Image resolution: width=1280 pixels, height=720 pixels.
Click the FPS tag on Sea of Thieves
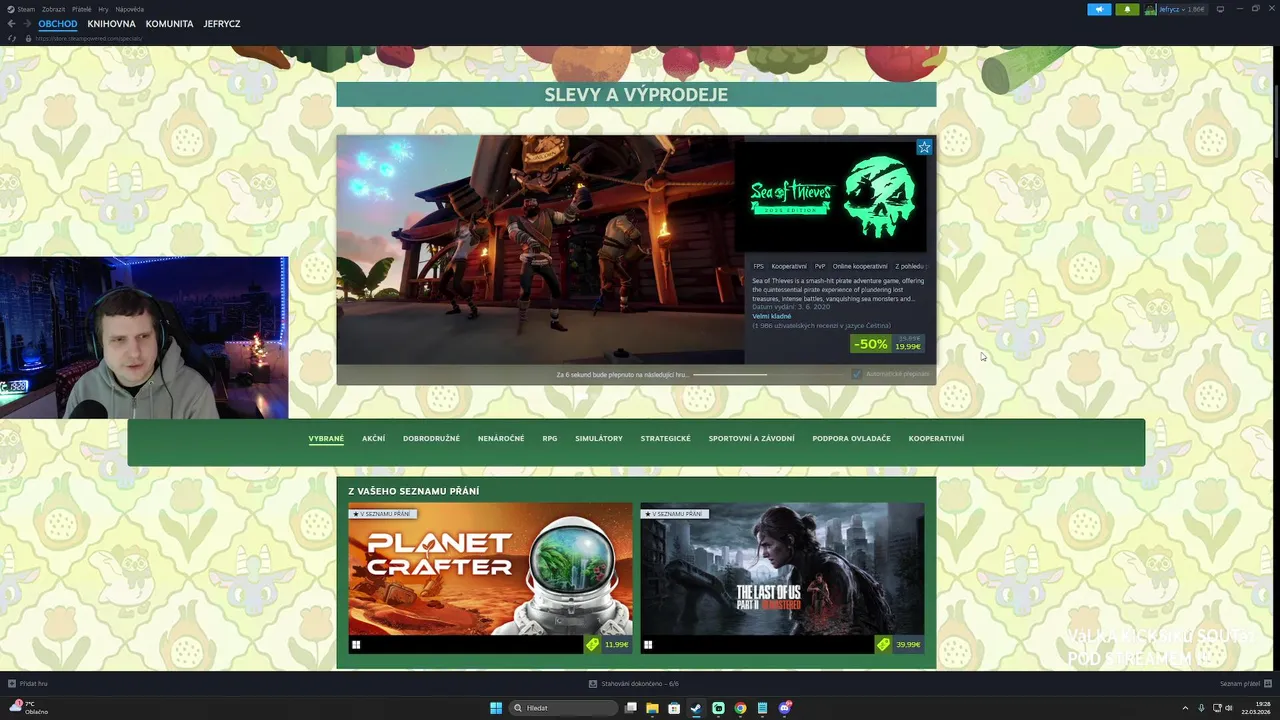[x=758, y=266]
